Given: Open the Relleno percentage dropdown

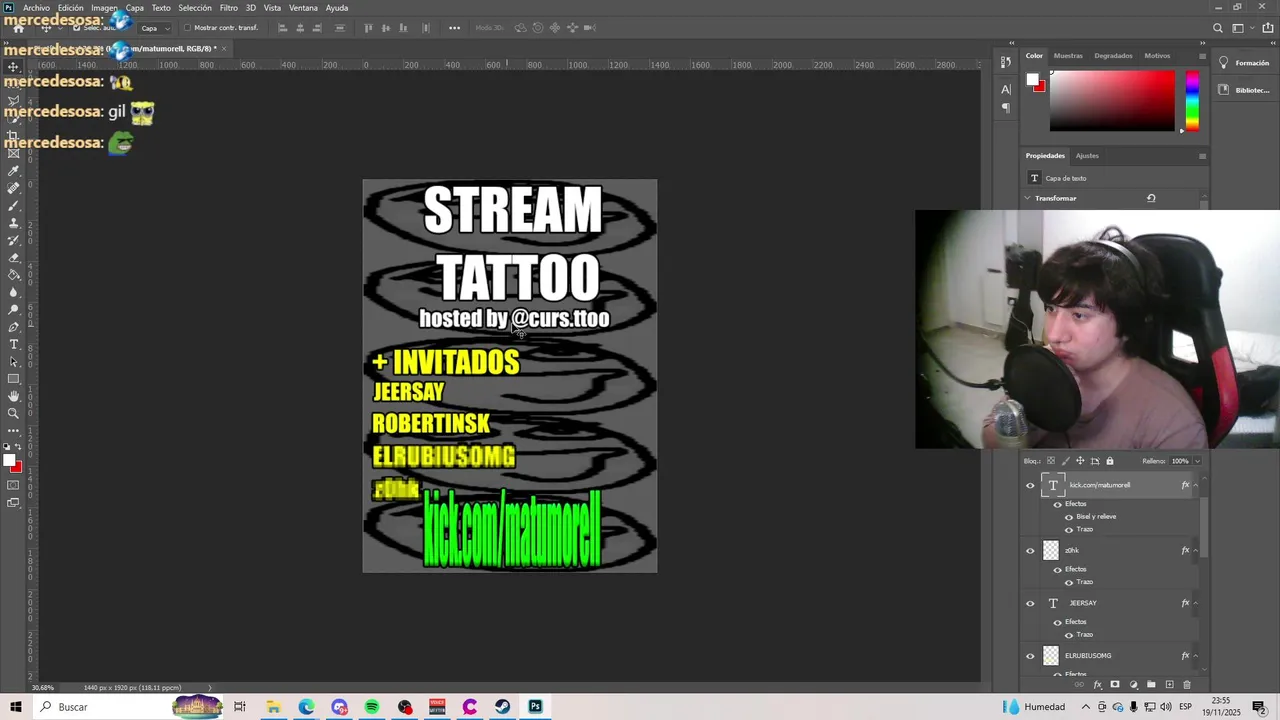Looking at the screenshot, I should click(1197, 461).
